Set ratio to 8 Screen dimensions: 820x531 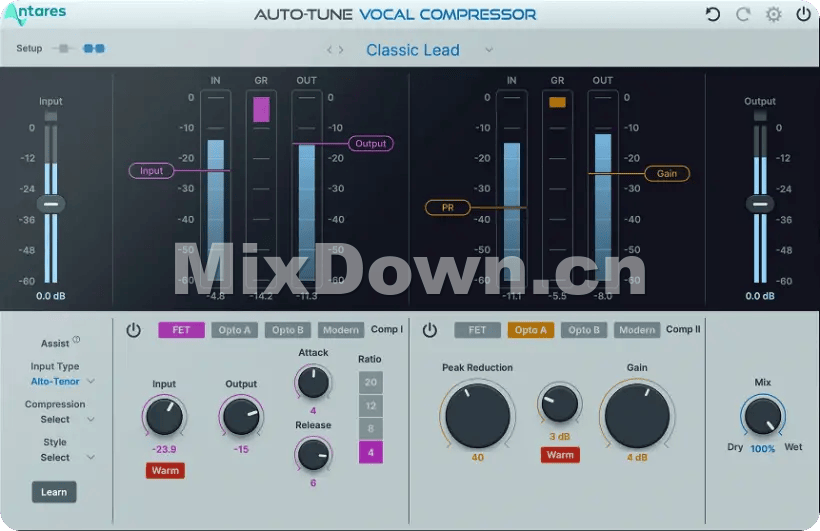tap(371, 429)
